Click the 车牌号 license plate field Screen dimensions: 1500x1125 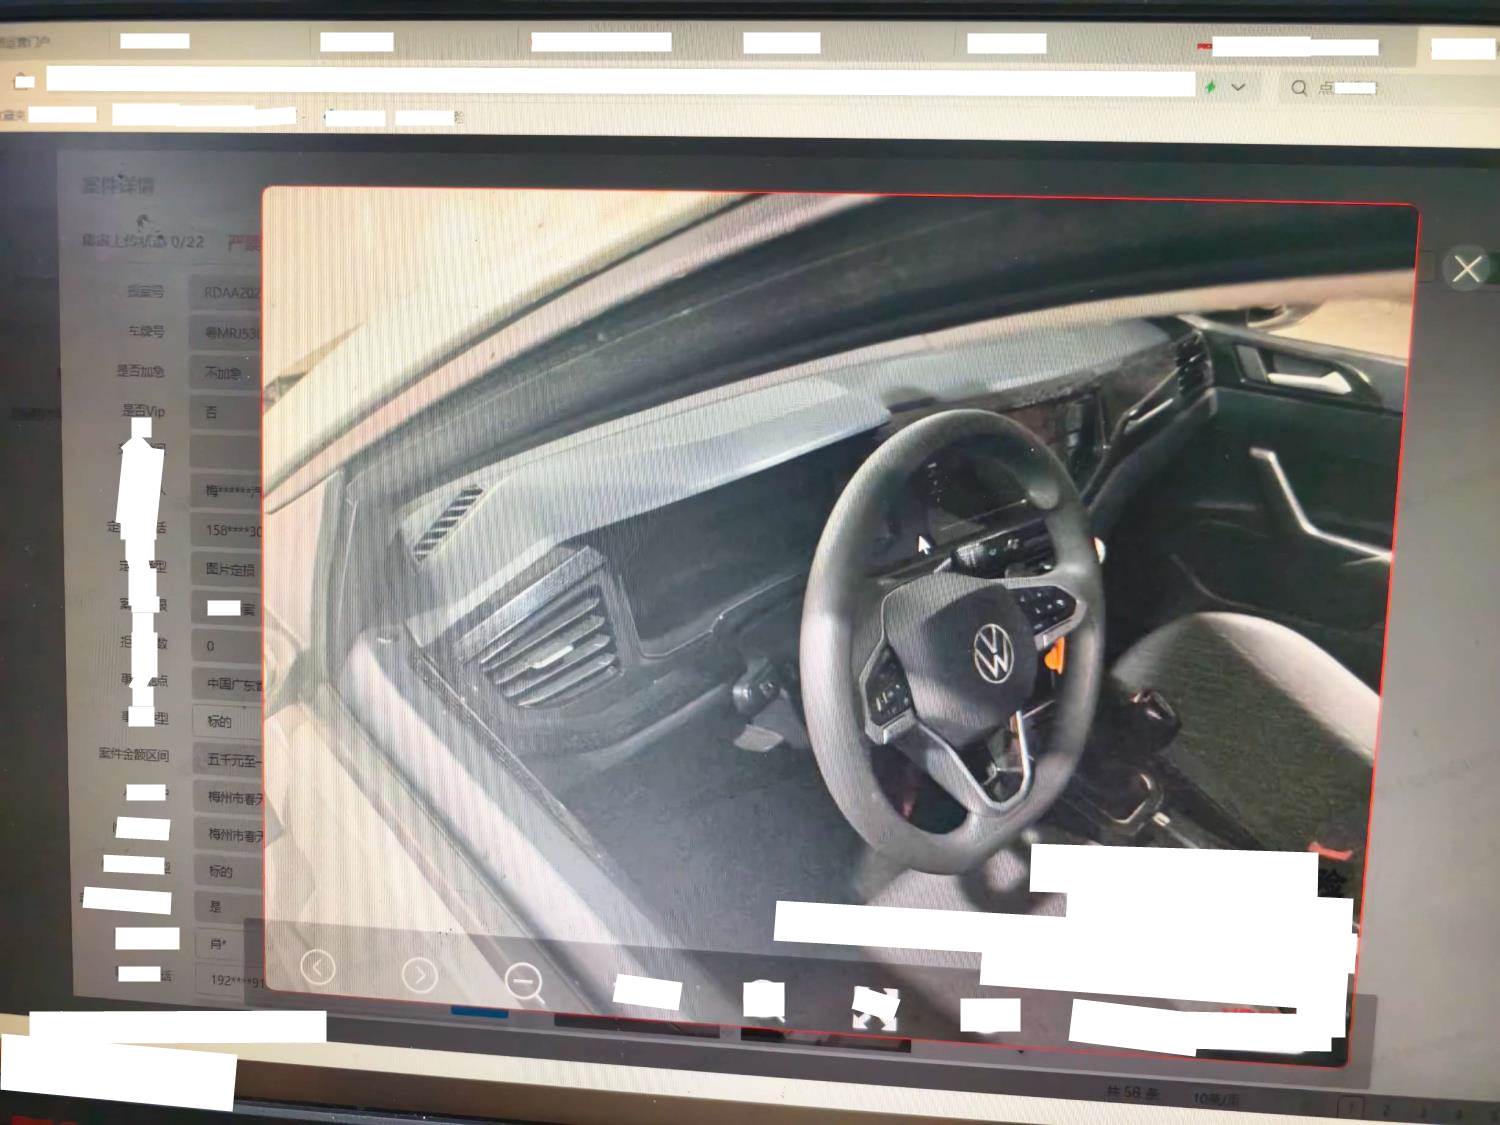(230, 332)
